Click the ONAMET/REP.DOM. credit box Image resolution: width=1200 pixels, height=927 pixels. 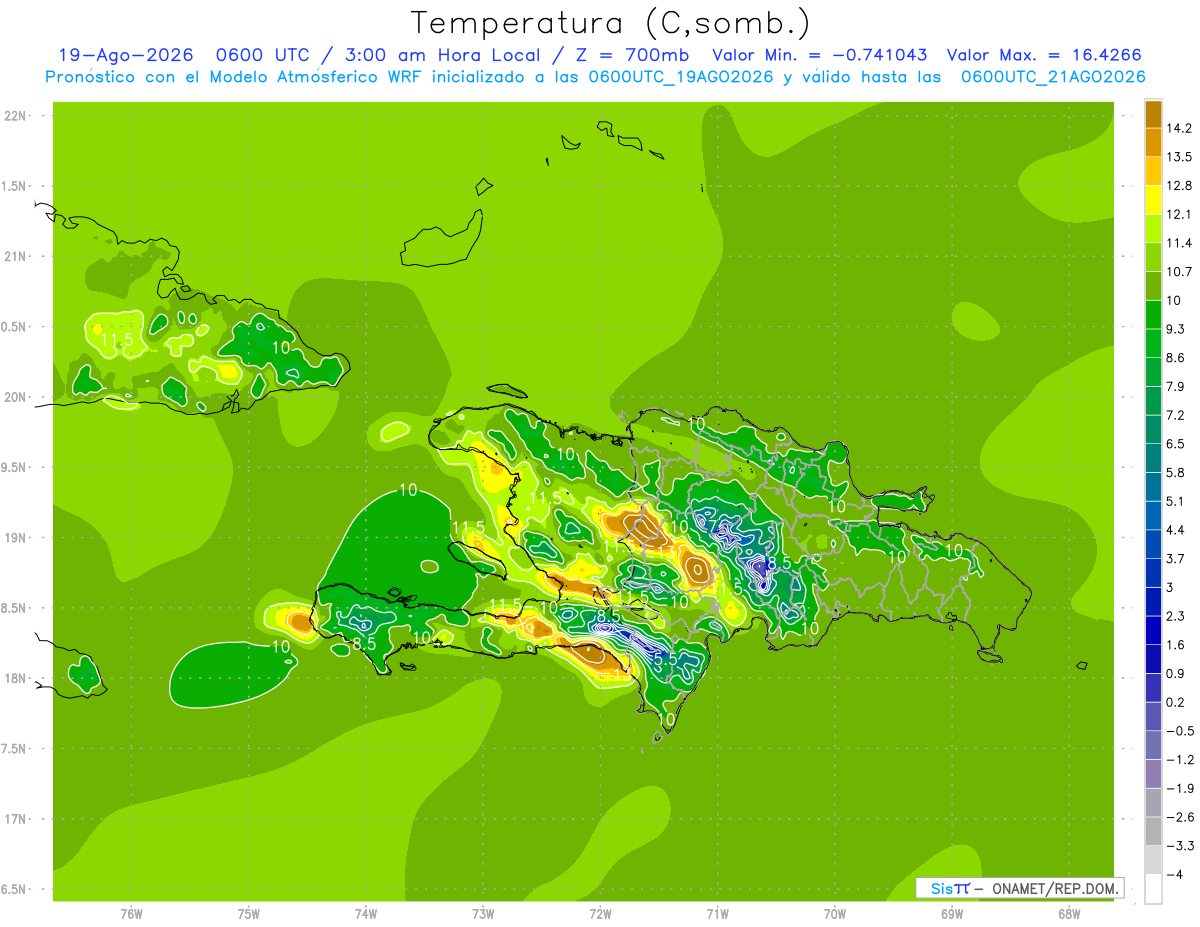[x=1019, y=888]
